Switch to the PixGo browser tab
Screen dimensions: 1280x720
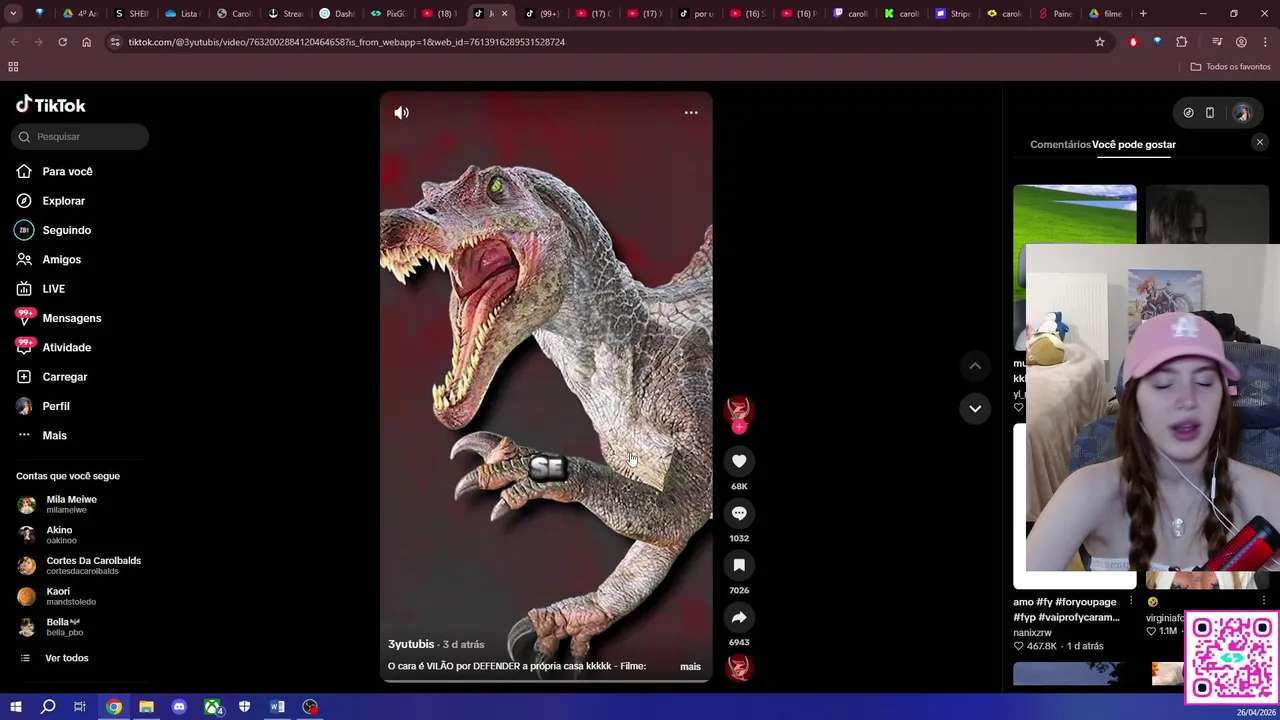tap(389, 14)
